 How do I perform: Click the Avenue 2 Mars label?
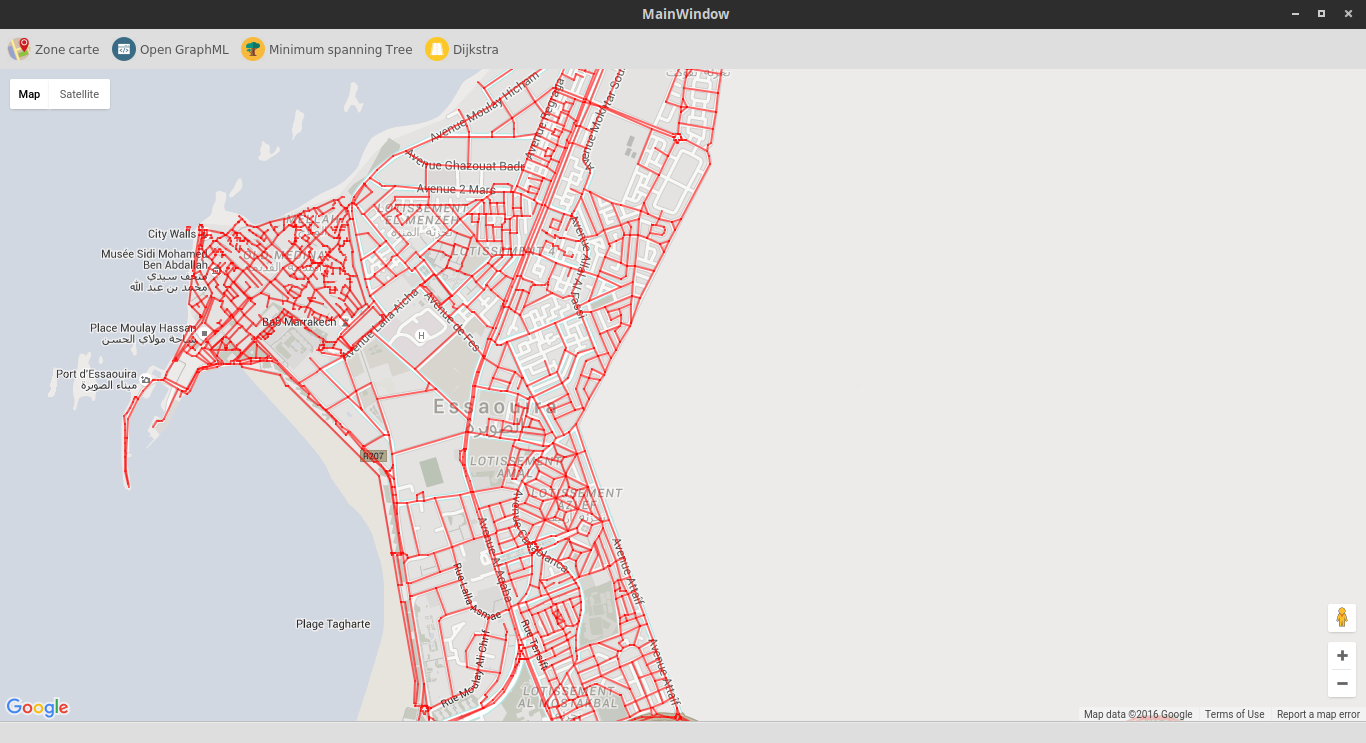(456, 189)
